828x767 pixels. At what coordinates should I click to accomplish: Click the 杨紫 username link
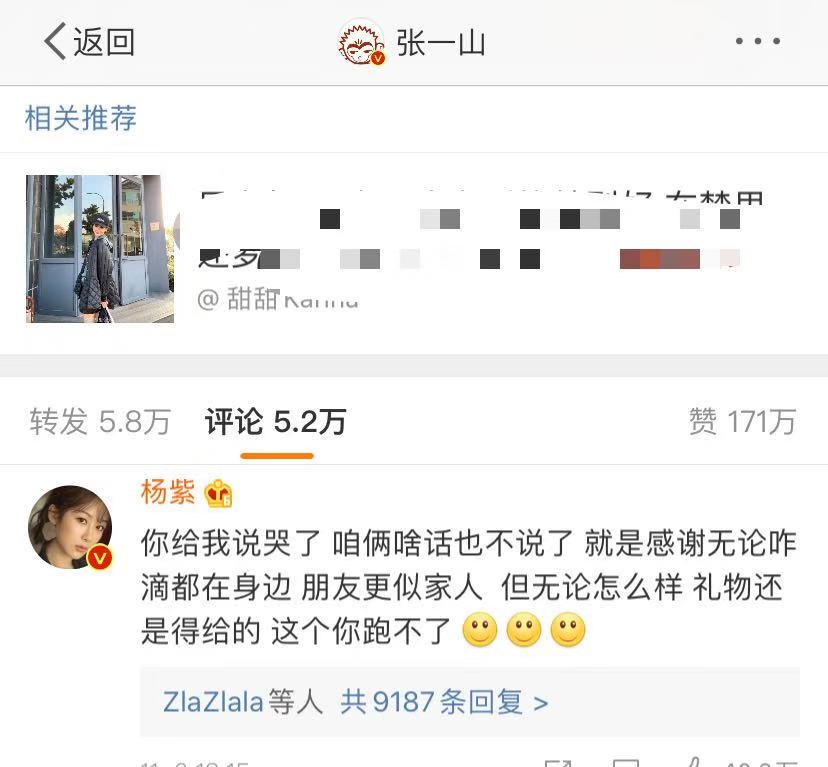tap(168, 492)
